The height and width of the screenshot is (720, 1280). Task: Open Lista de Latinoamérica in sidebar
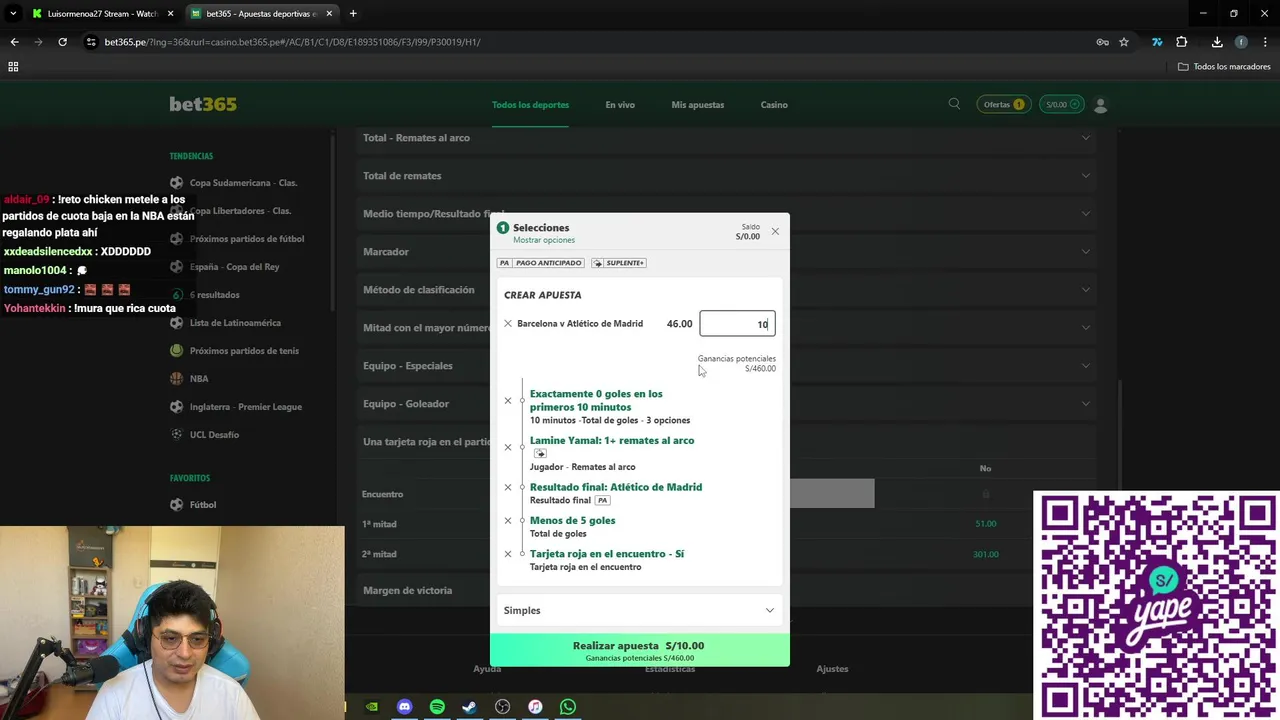[x=235, y=323]
